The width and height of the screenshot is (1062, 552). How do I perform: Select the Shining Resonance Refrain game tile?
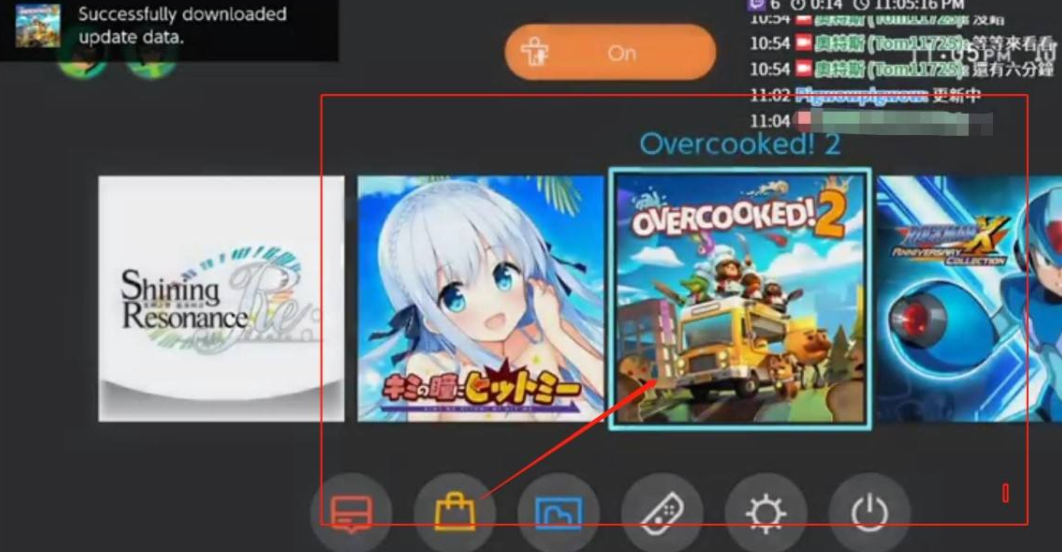tap(221, 299)
